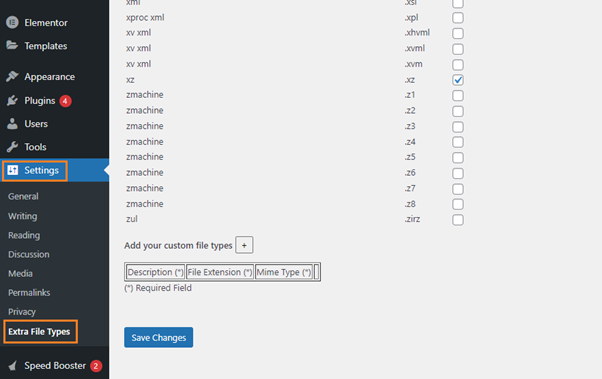
Task: Click the Users person icon
Action: coord(12,124)
